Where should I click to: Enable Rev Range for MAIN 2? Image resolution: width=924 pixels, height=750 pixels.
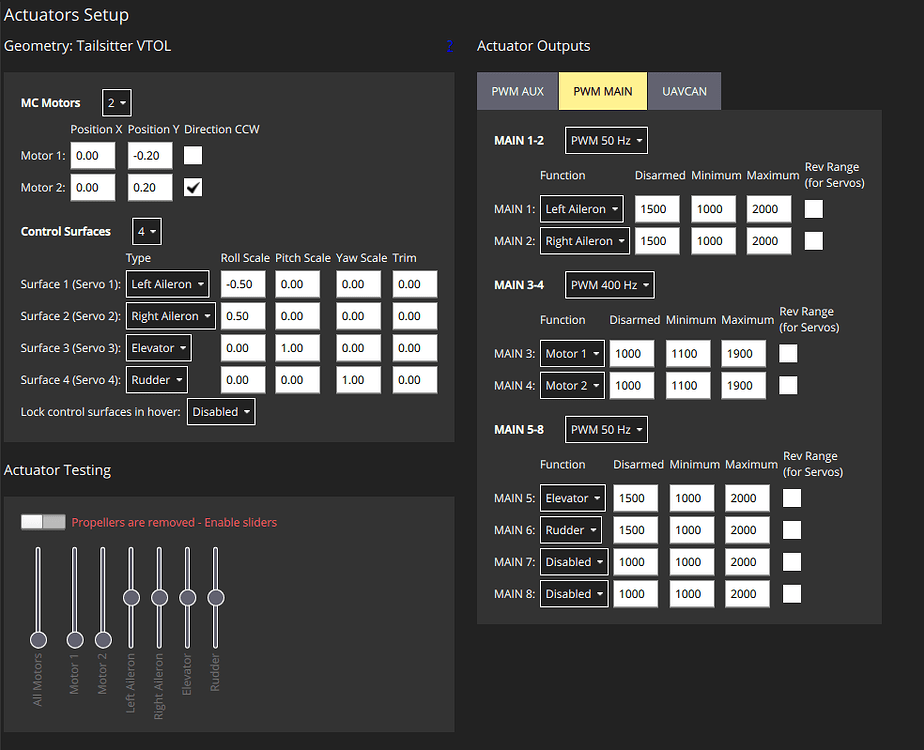[814, 240]
